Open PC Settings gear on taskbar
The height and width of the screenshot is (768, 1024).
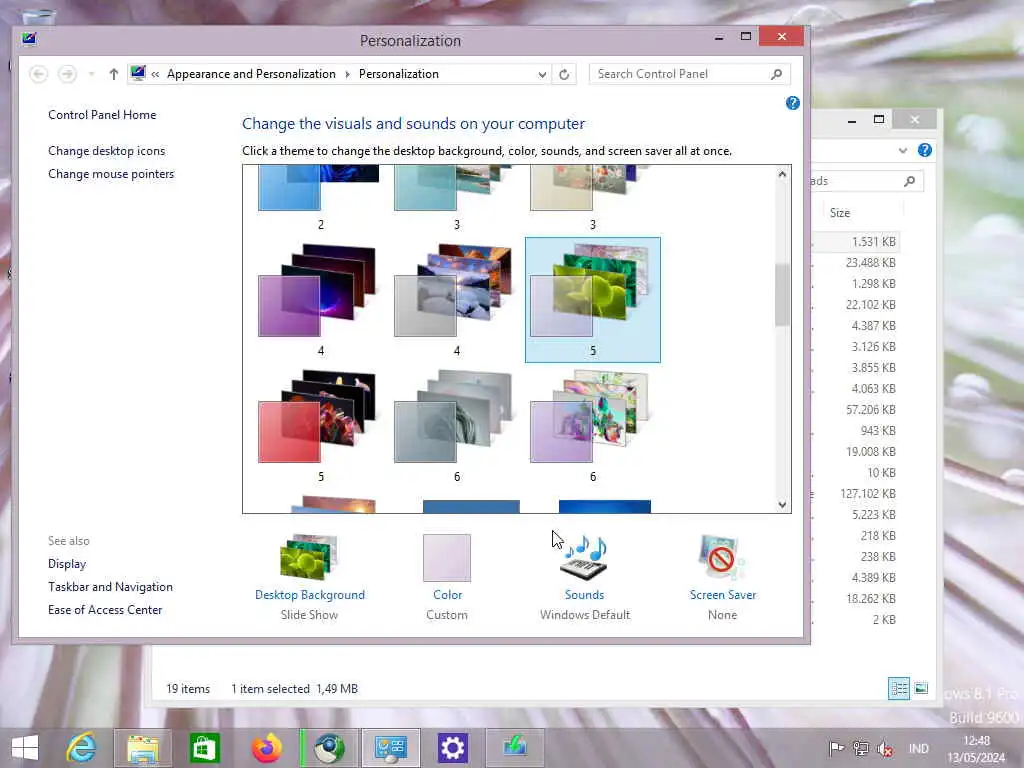(x=453, y=748)
